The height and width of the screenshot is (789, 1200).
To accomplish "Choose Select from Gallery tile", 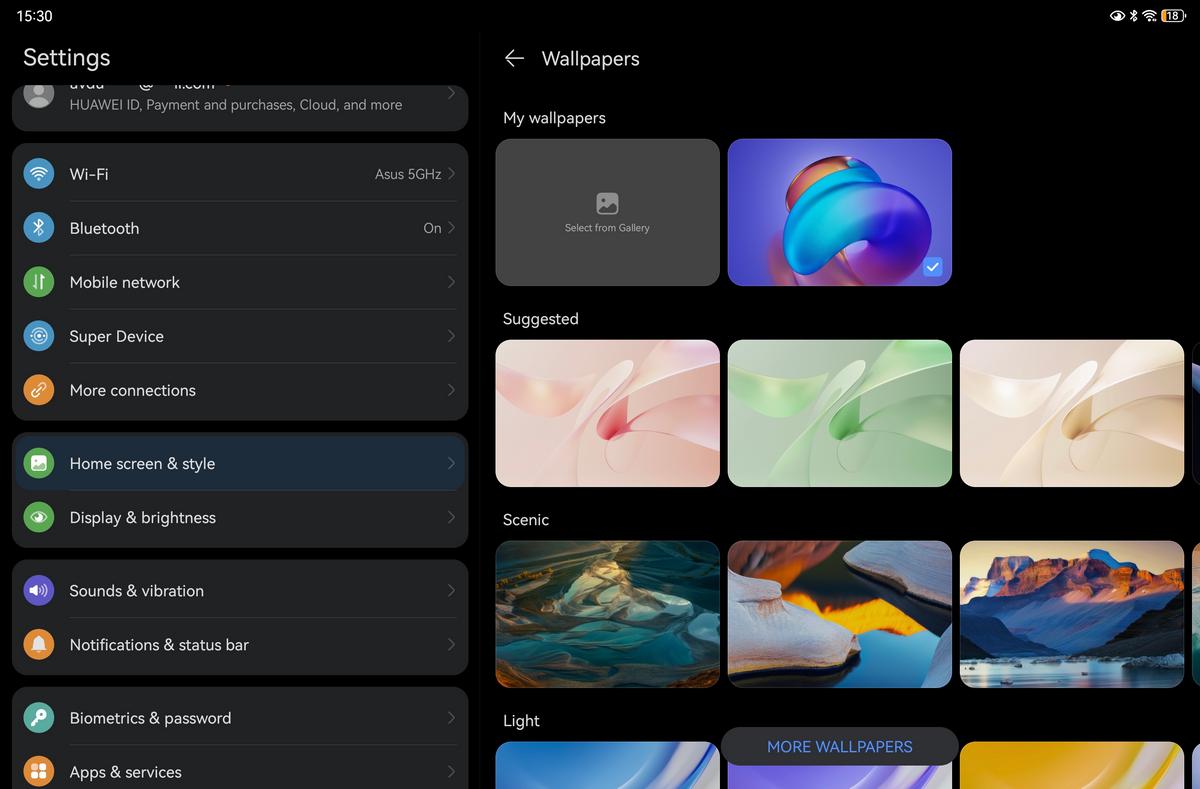I will [608, 213].
